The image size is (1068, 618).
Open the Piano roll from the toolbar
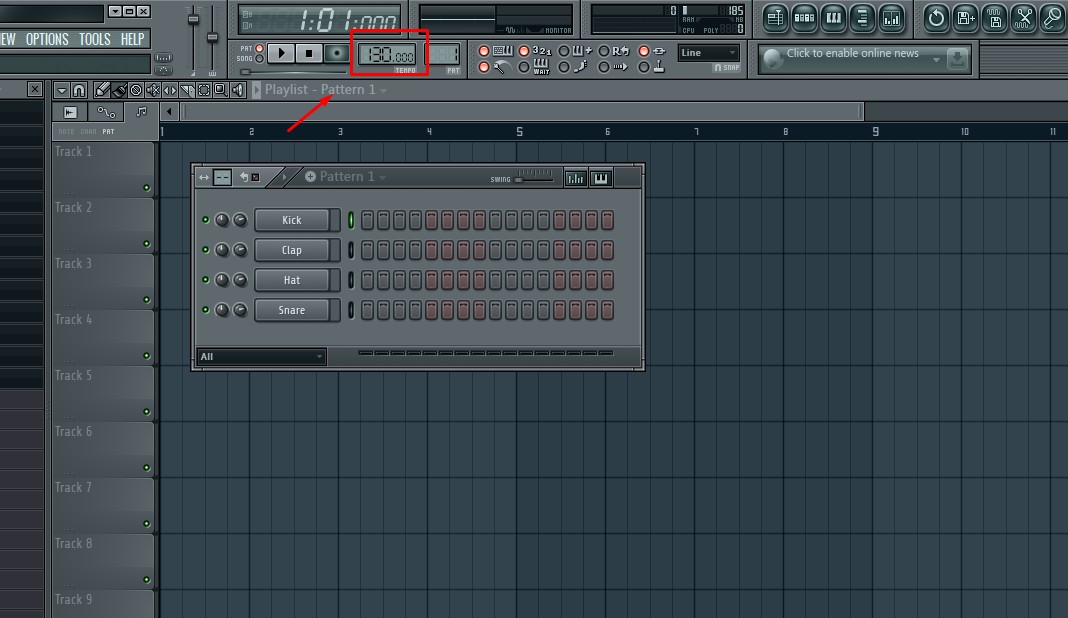(833, 18)
